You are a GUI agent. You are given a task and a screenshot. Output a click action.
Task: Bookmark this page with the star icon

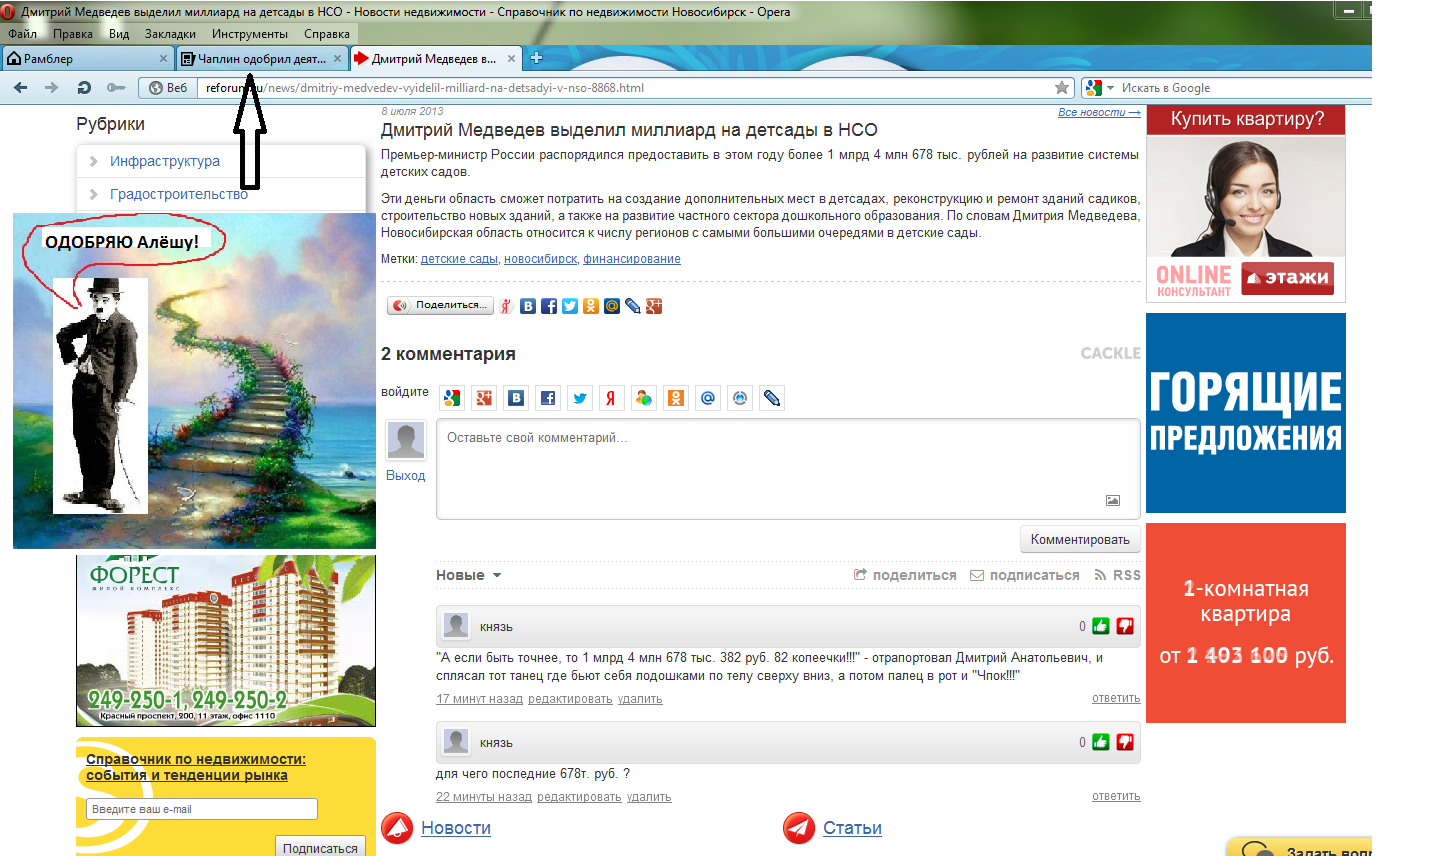click(x=1062, y=88)
